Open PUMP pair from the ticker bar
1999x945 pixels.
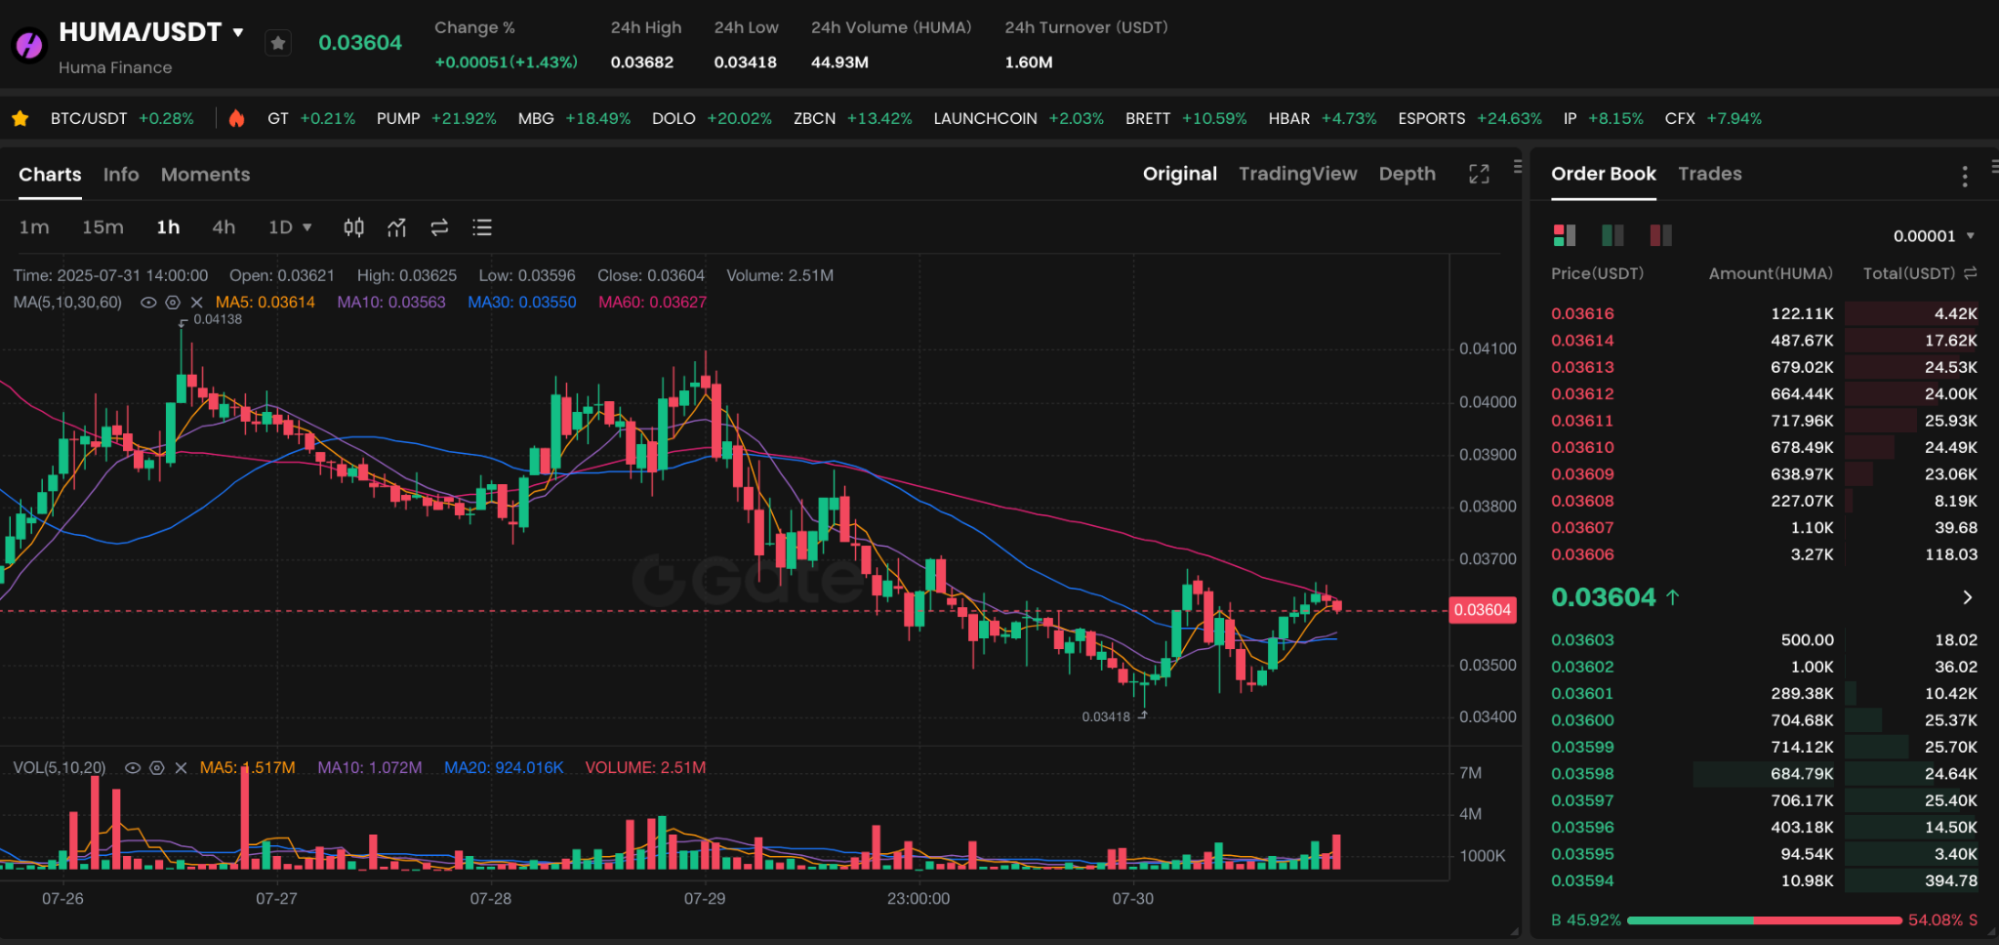[436, 118]
